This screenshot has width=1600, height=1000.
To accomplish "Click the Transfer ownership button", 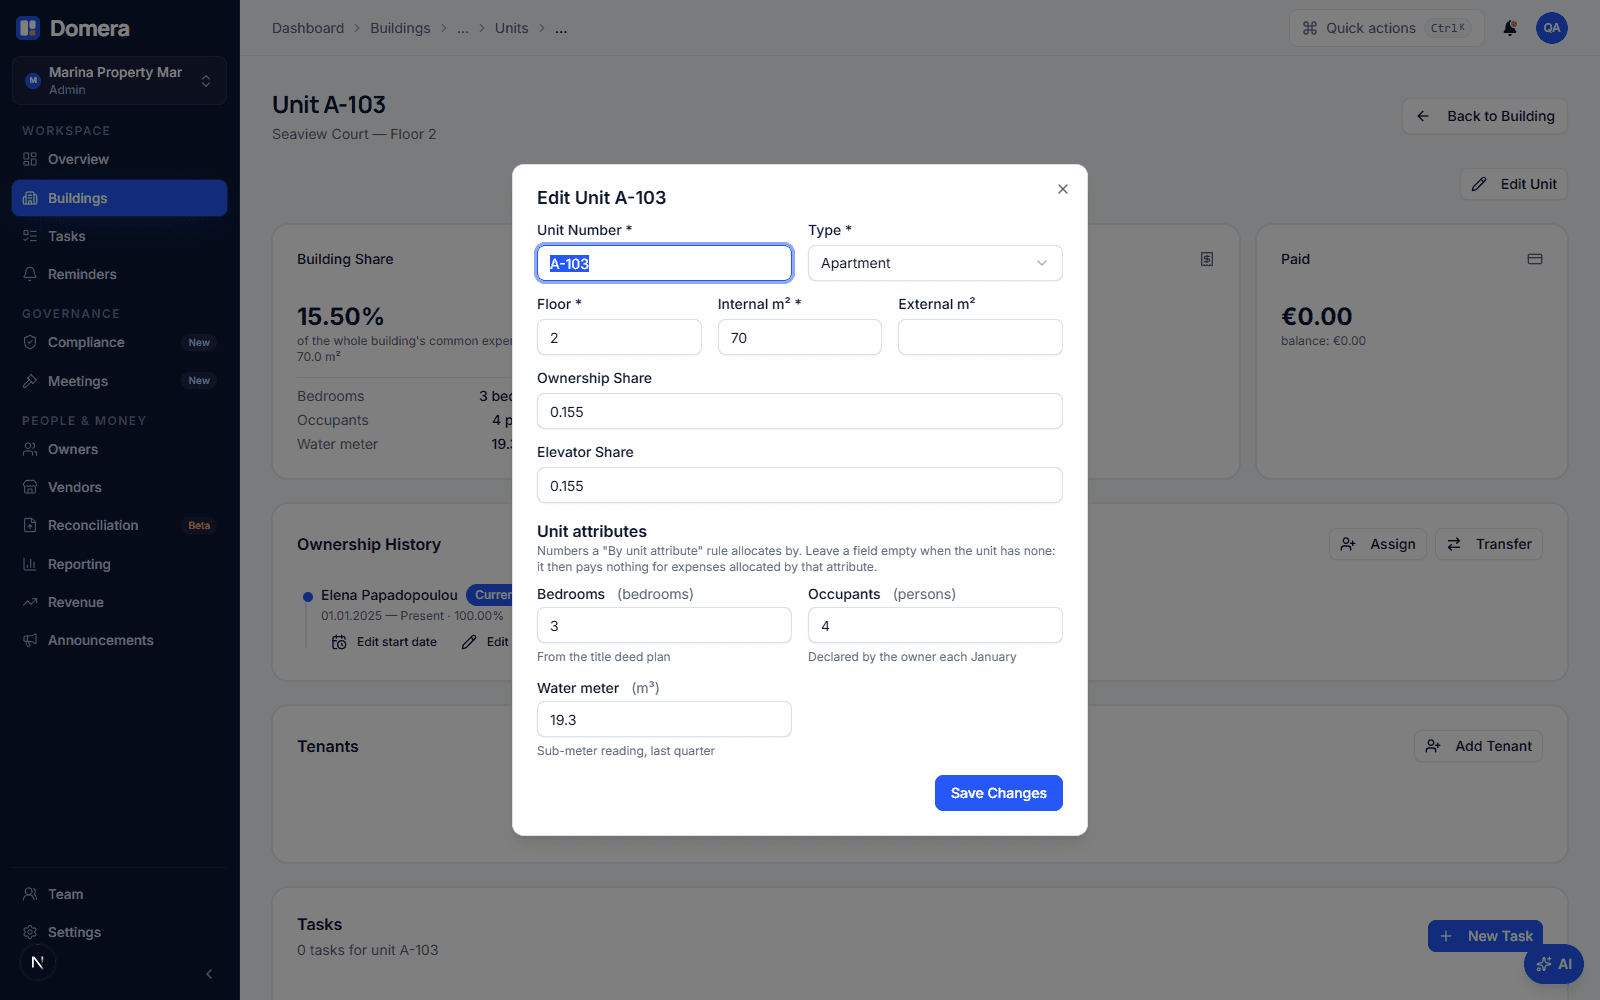I will pos(1489,544).
